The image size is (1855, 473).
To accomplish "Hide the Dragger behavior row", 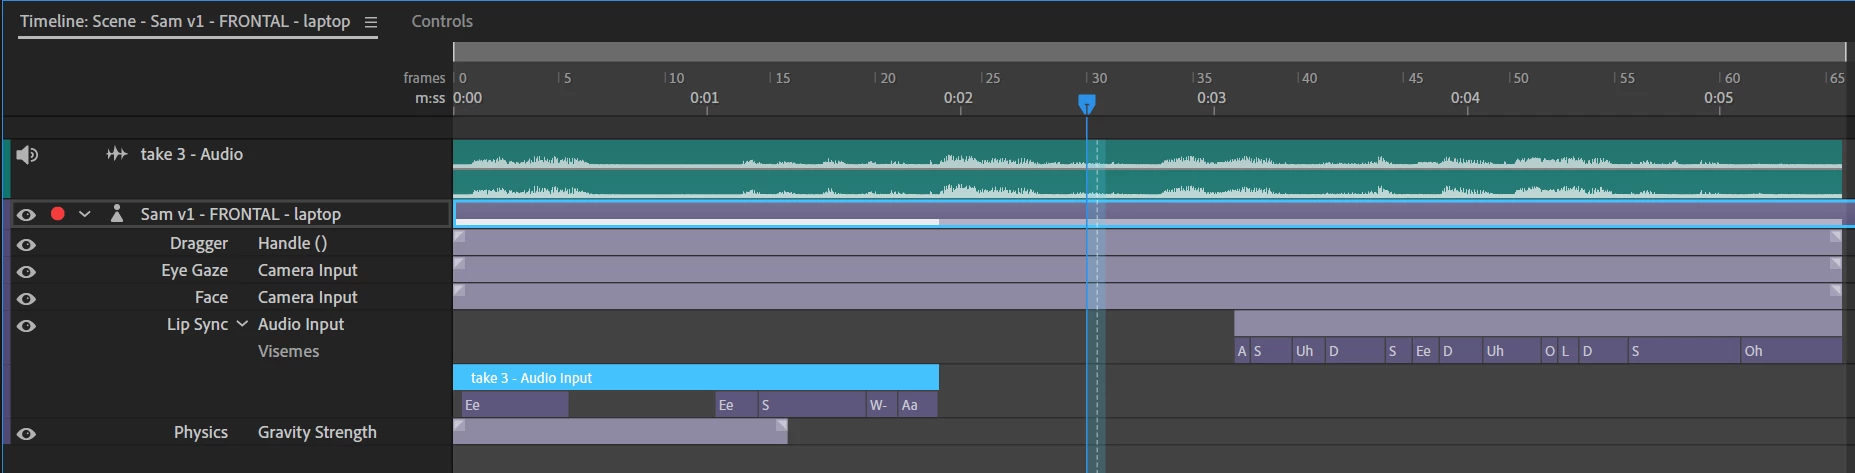I will [x=27, y=244].
